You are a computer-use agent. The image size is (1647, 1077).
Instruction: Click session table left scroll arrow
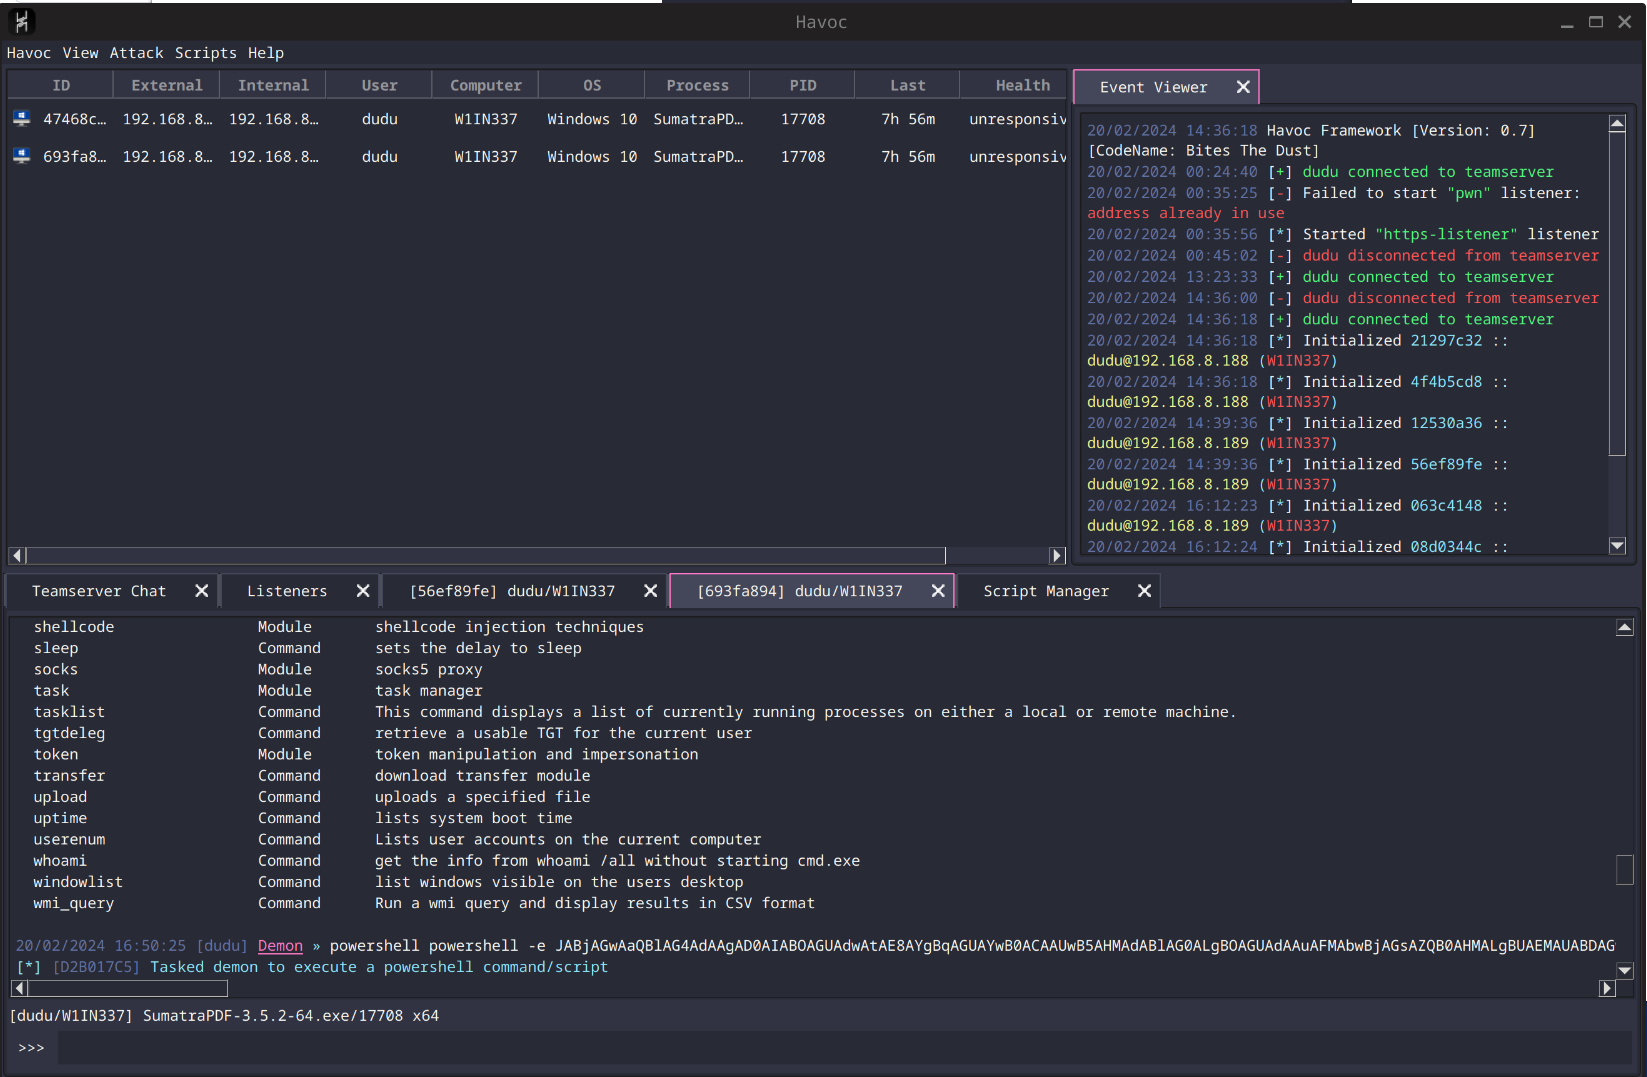pyautogui.click(x=17, y=555)
